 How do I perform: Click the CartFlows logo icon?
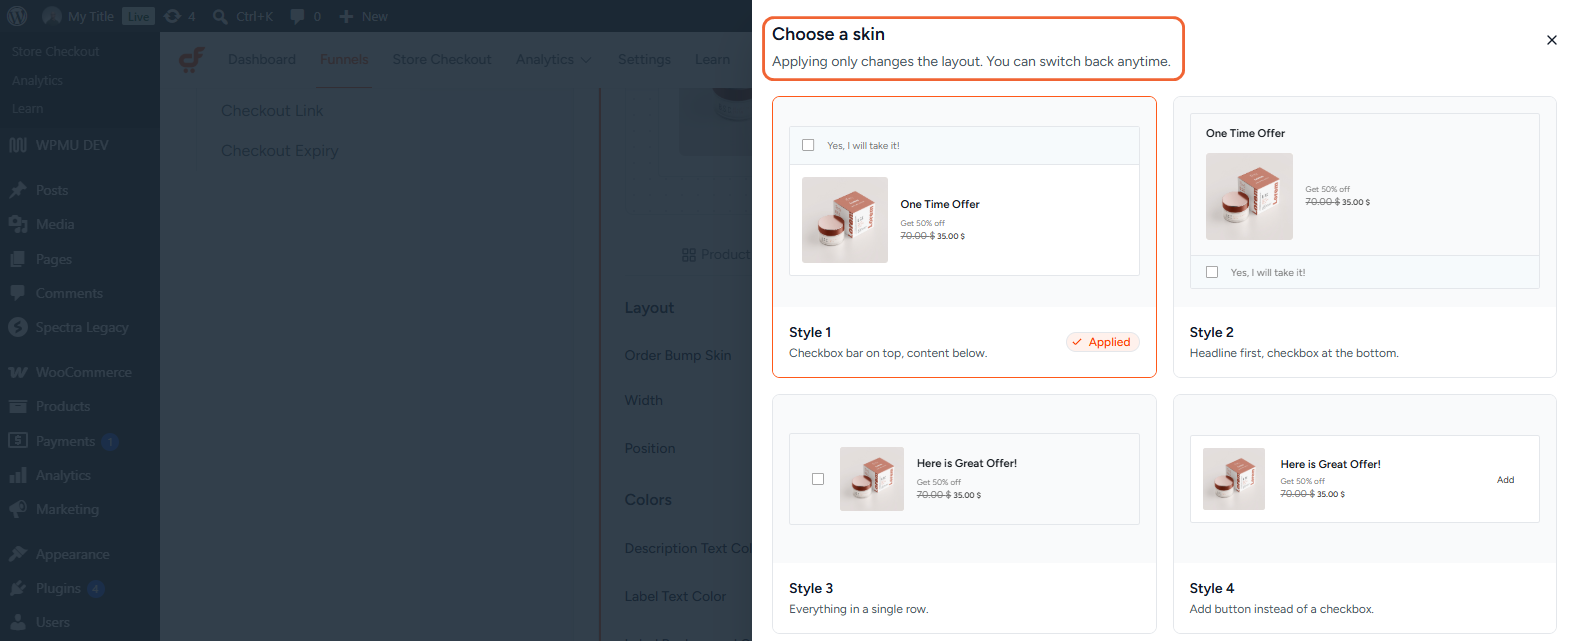191,60
